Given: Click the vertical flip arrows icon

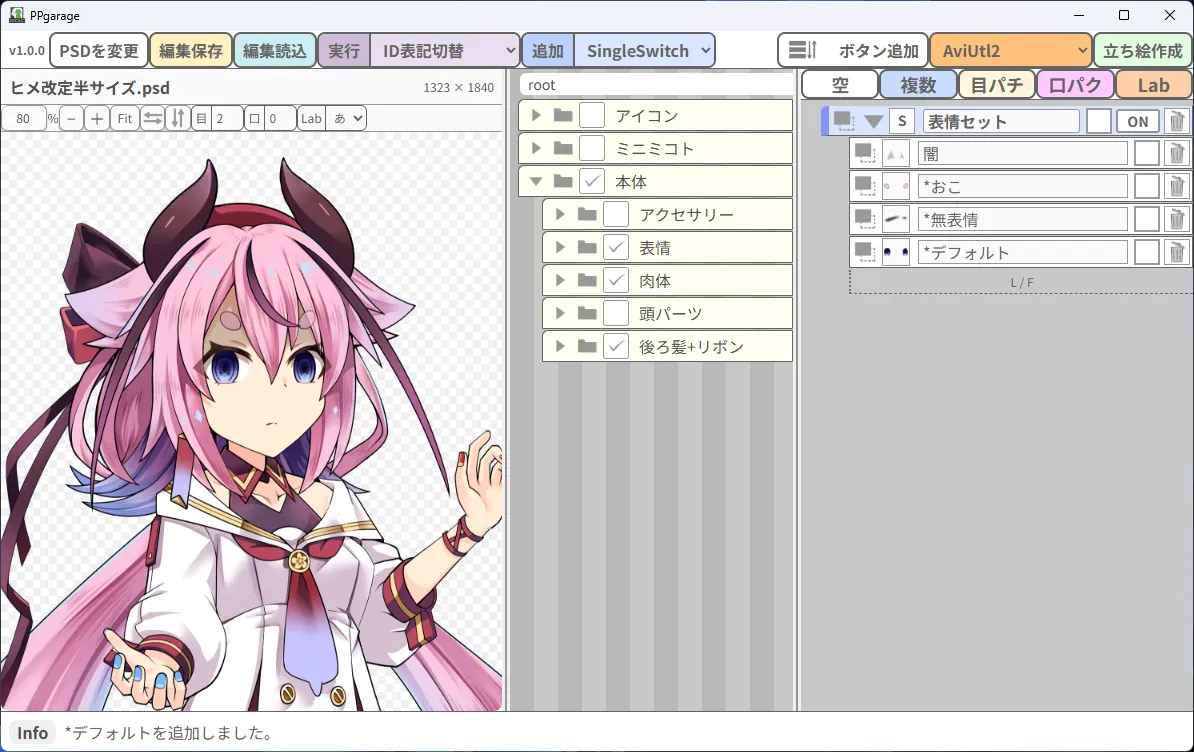Looking at the screenshot, I should pyautogui.click(x=177, y=118).
